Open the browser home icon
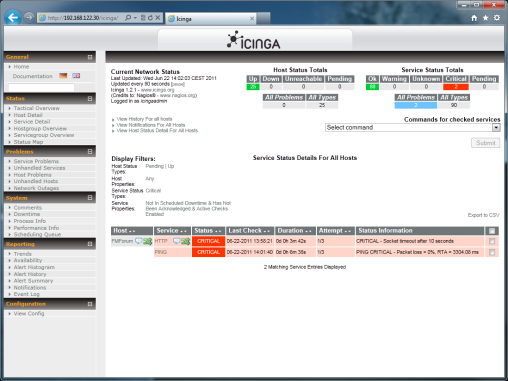Screen dimensions: 508x381 click(474, 18)
